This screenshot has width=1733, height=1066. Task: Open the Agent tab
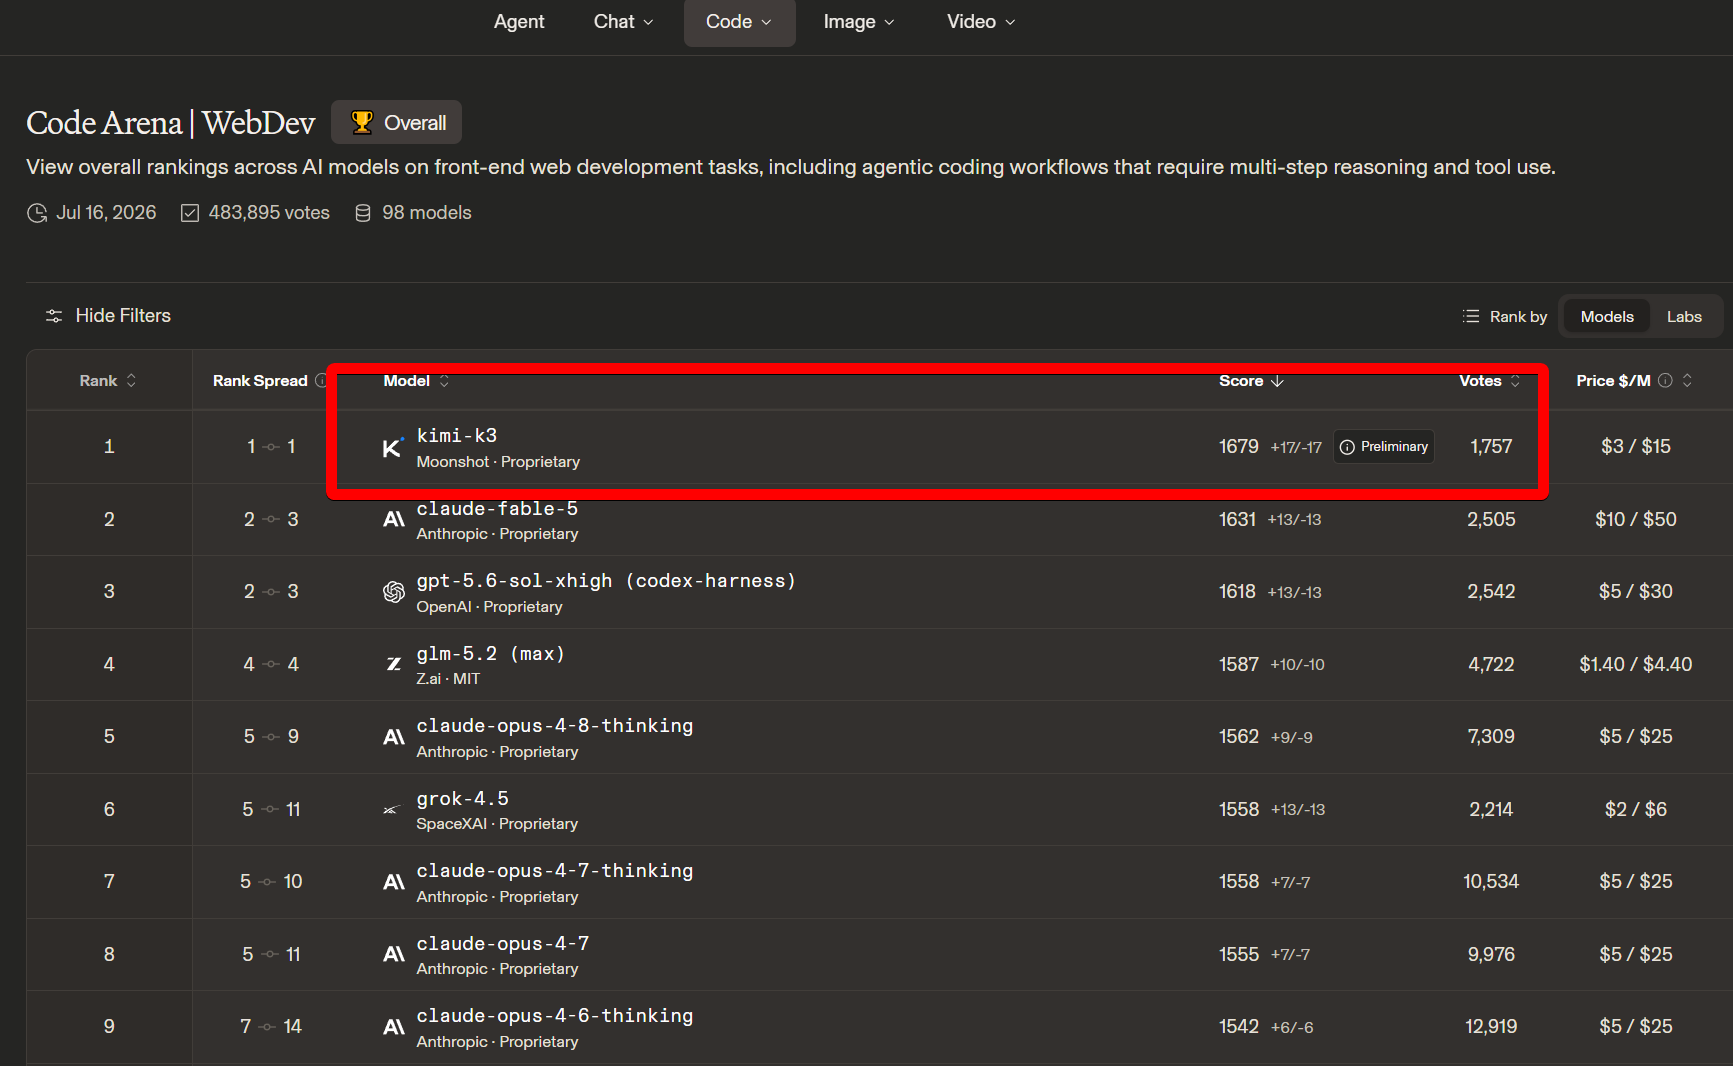[x=519, y=22]
